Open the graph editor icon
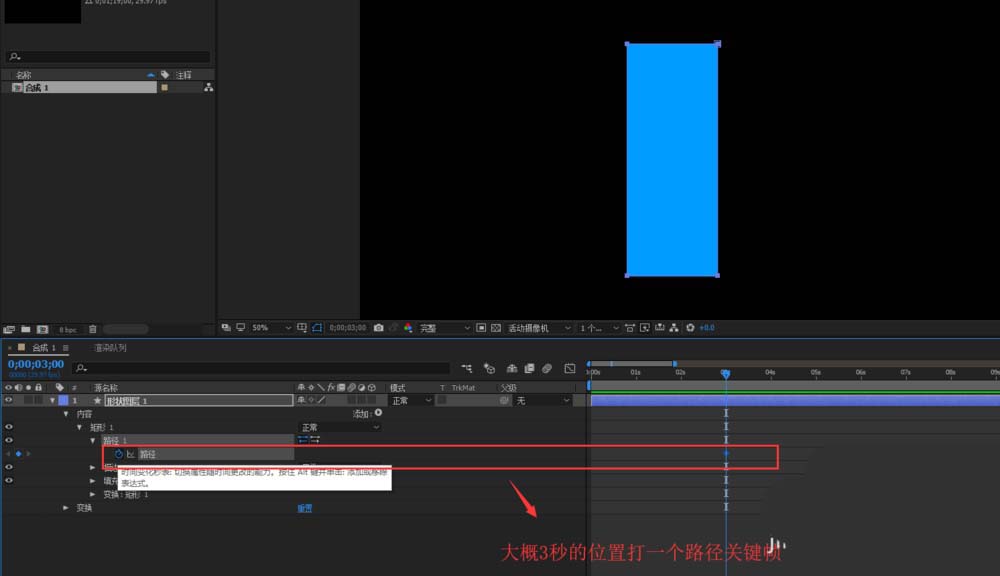This screenshot has height=576, width=1000. coord(570,368)
